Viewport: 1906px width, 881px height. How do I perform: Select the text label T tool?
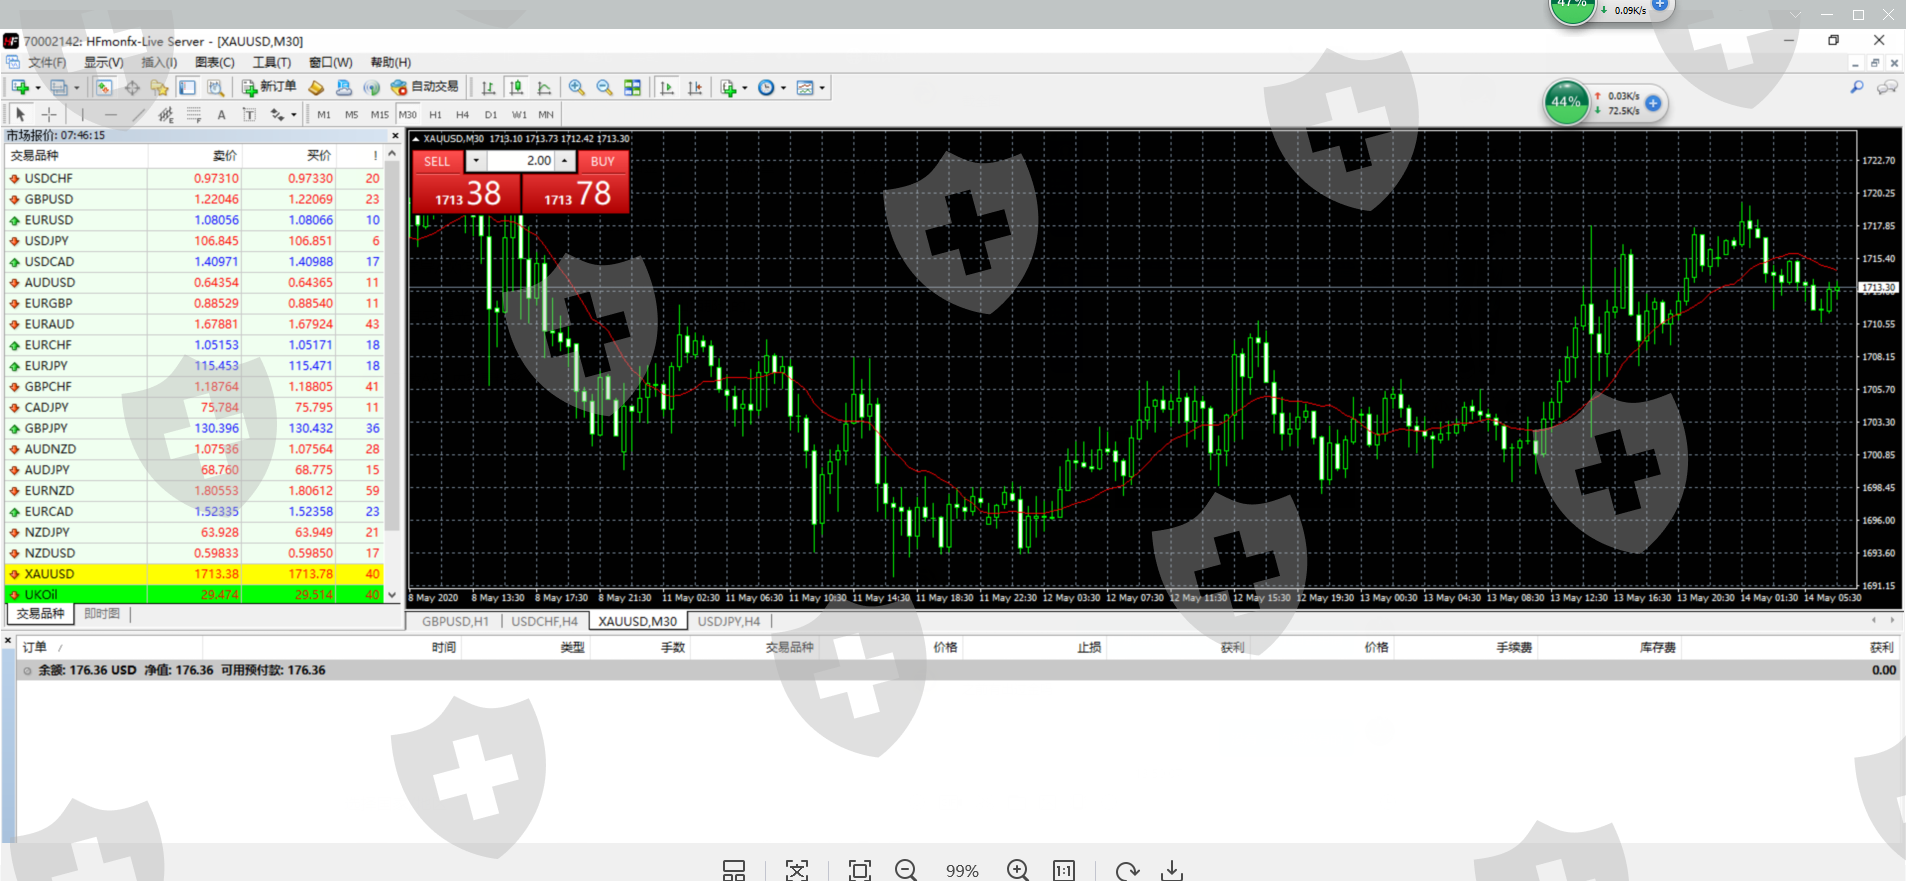(x=249, y=115)
